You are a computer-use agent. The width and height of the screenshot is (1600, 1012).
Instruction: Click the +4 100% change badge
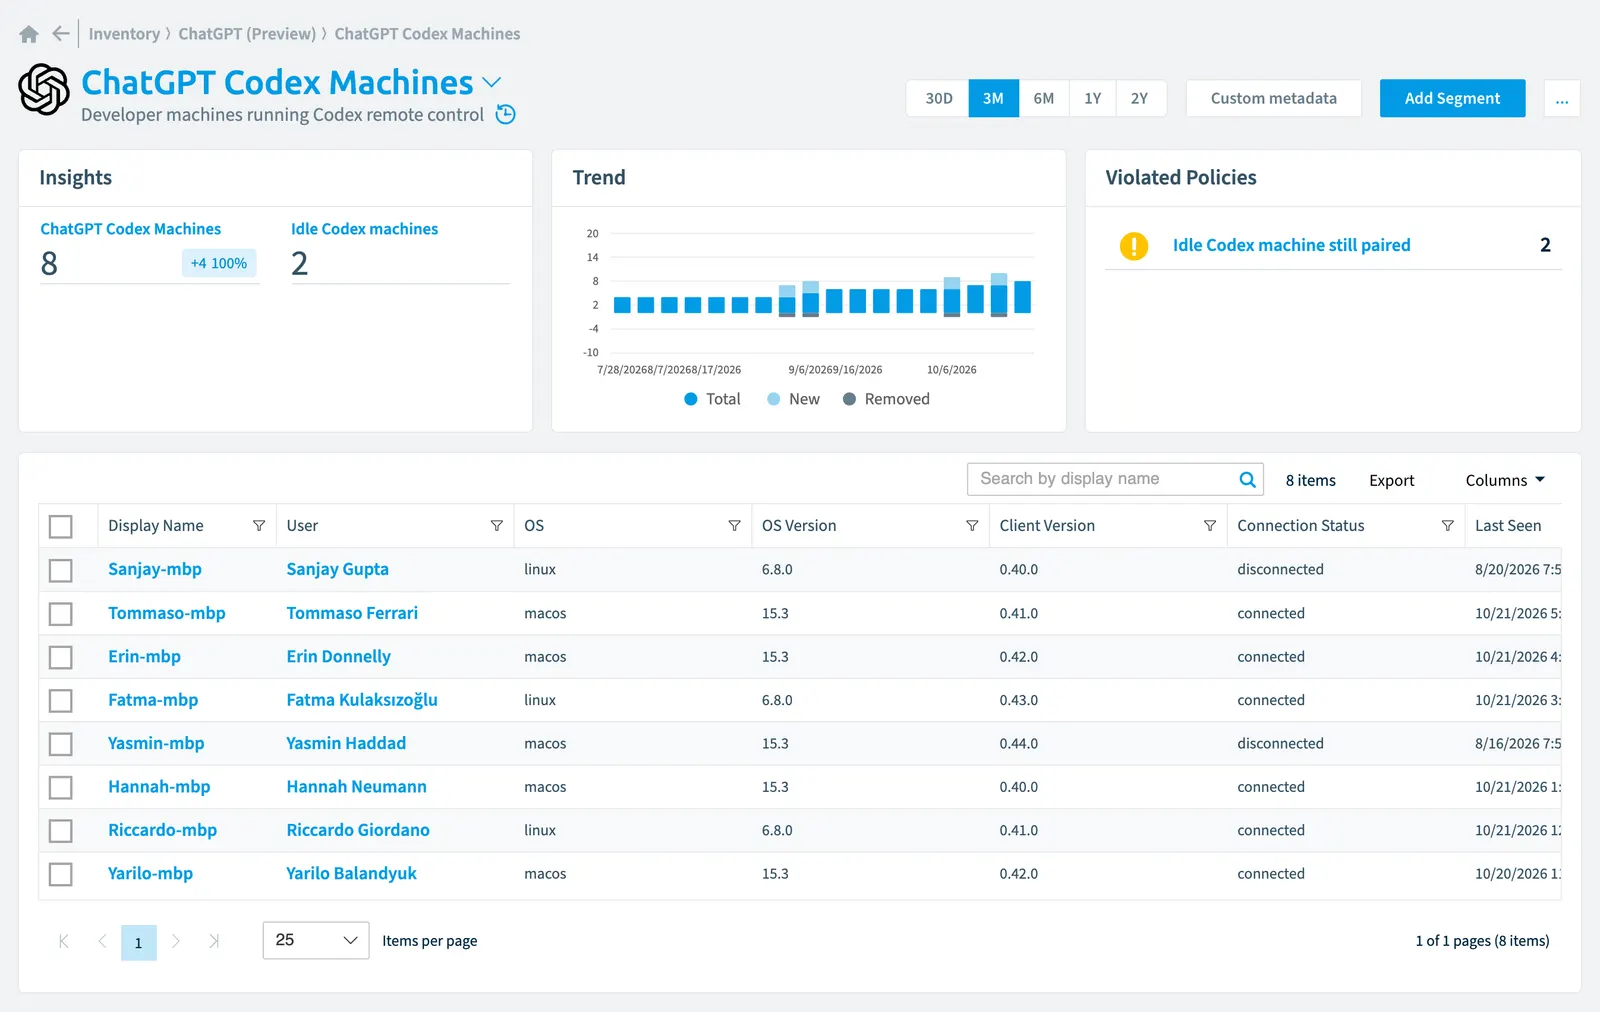[219, 263]
